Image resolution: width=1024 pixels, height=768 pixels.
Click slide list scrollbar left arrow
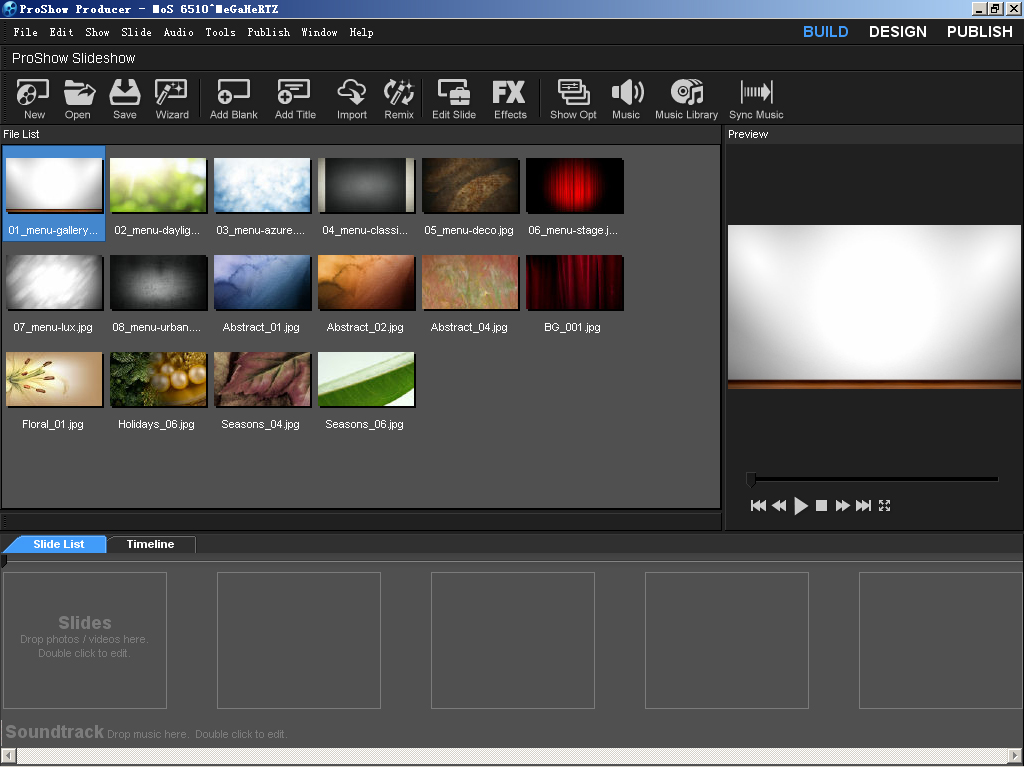(x=8, y=755)
